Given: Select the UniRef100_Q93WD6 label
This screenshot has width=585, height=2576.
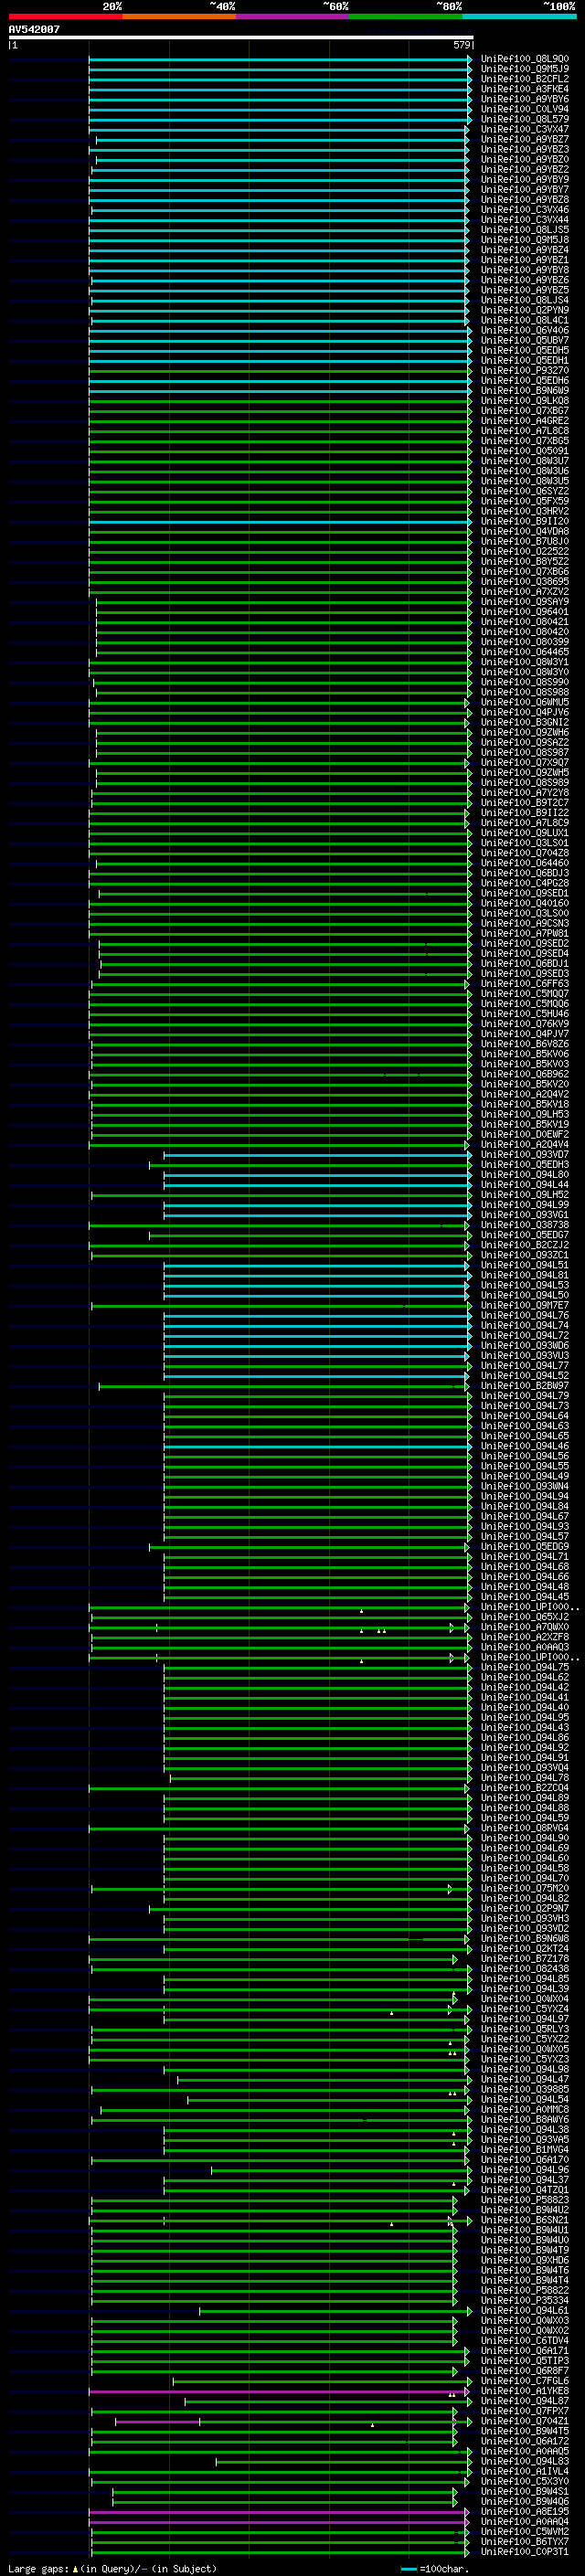Looking at the screenshot, I should coord(525,1346).
